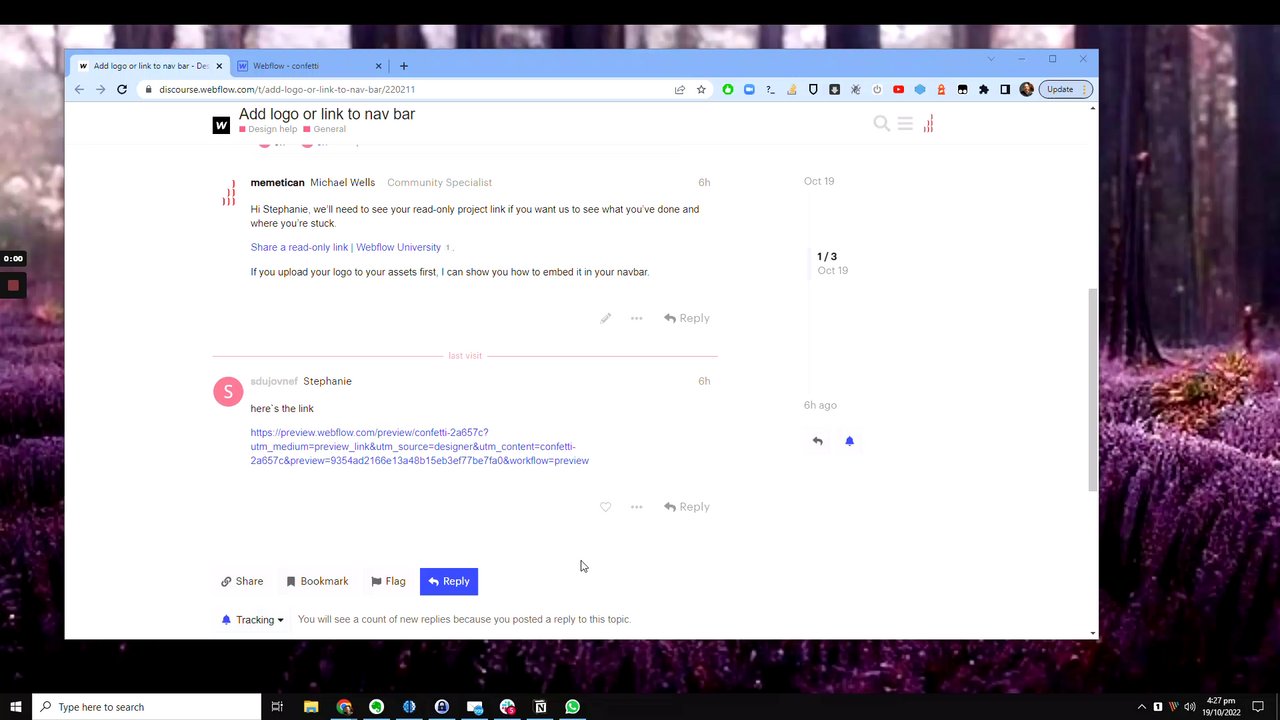Click the 6h timestamp on Stephanie's post
Image resolution: width=1280 pixels, height=720 pixels.
pyautogui.click(x=704, y=381)
